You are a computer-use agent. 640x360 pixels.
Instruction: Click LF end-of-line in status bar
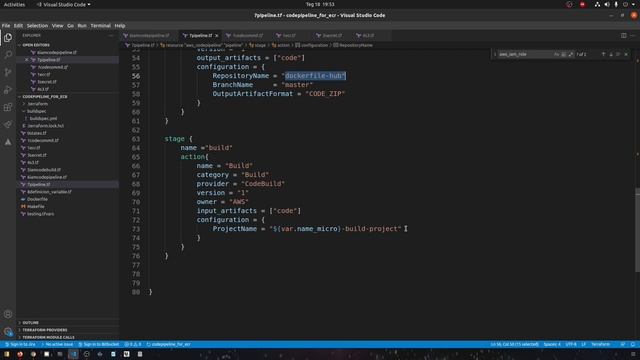(x=584, y=344)
